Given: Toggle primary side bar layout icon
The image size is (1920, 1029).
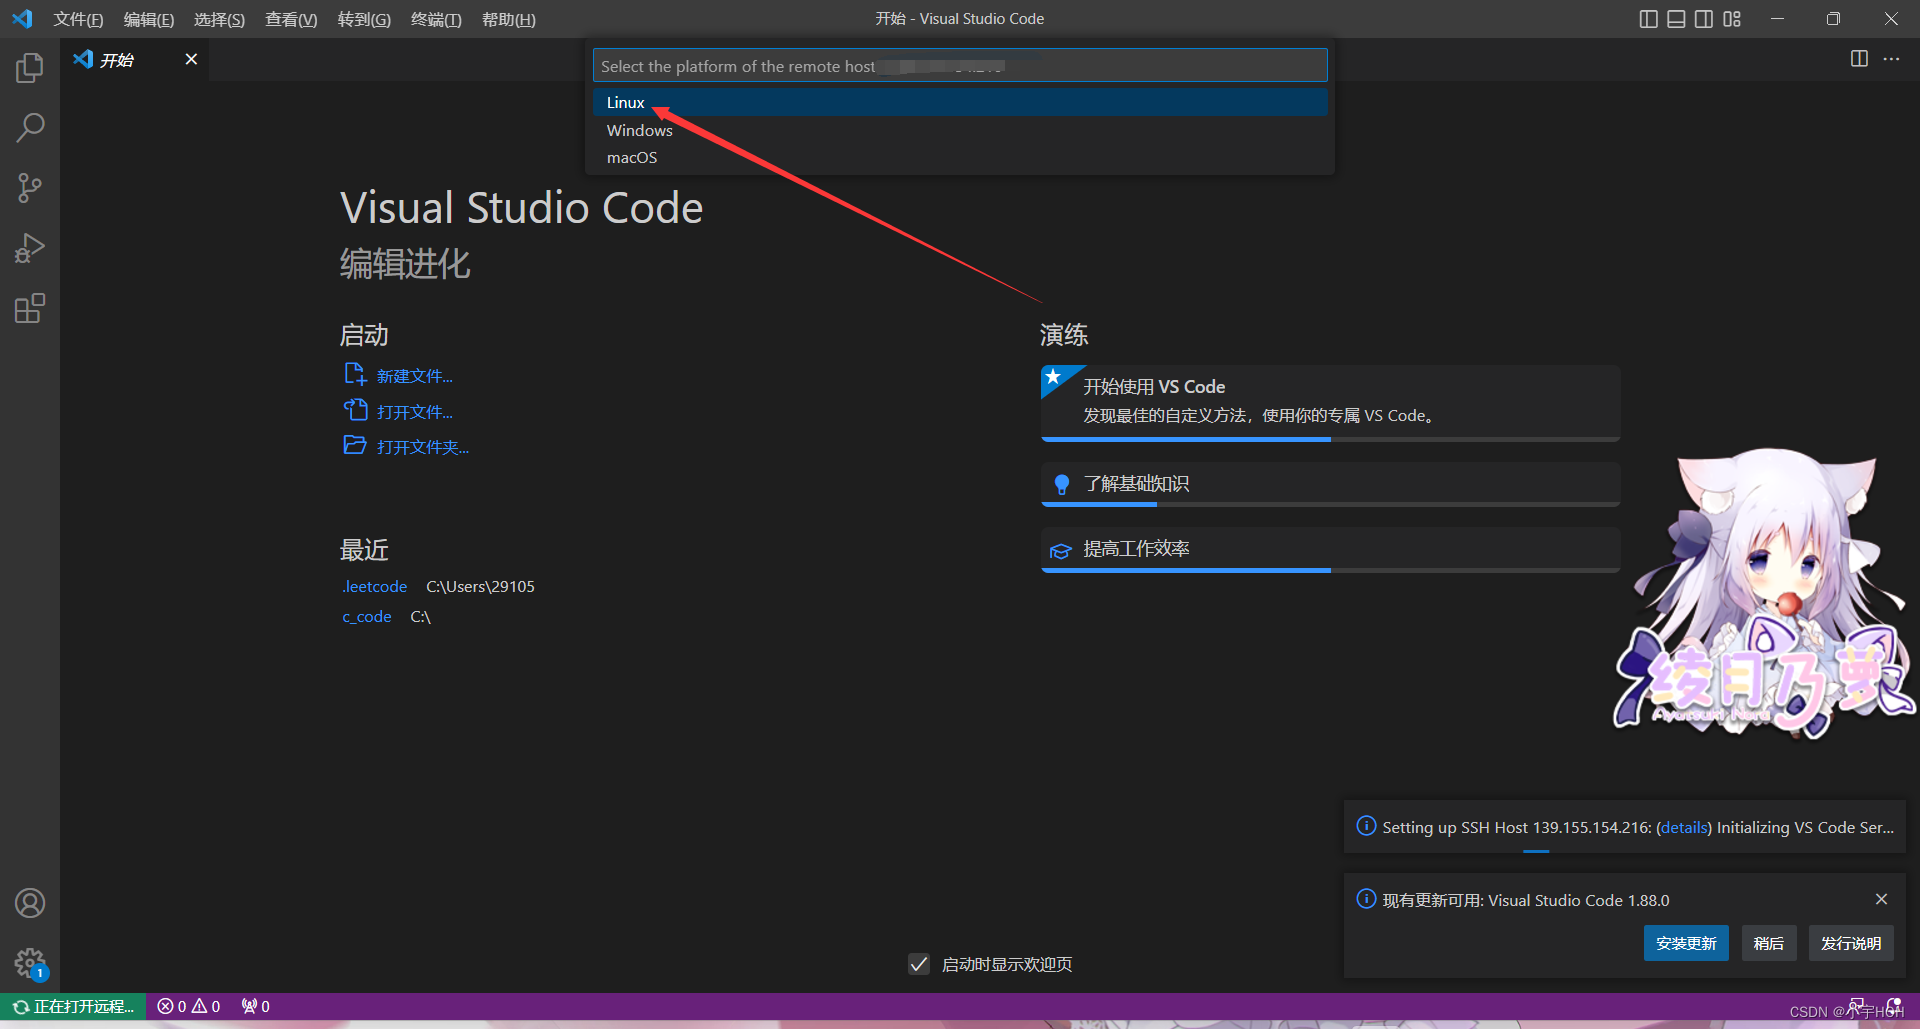Looking at the screenshot, I should click(x=1649, y=19).
